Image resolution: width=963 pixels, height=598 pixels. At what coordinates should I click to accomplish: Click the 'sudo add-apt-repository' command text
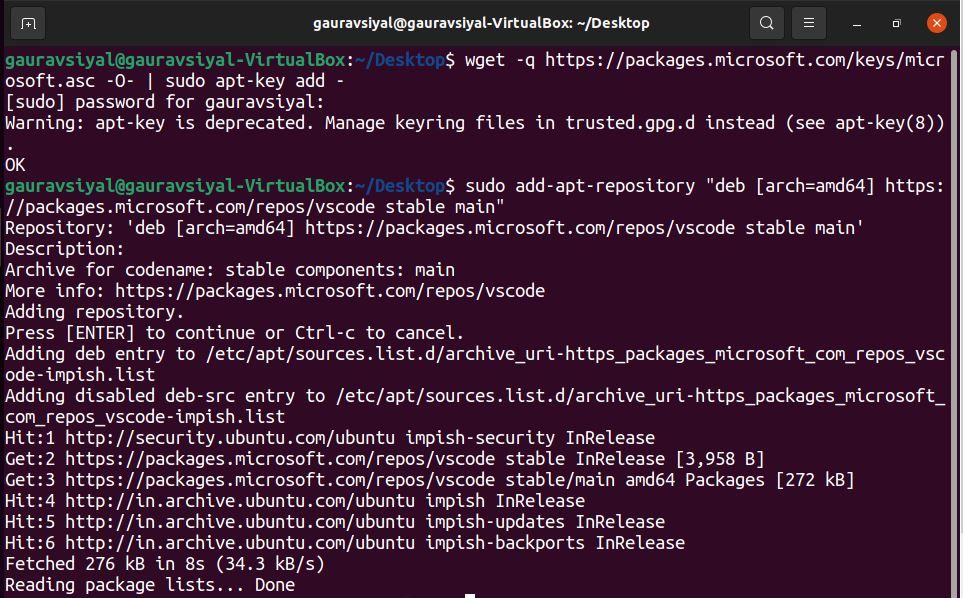click(x=580, y=186)
